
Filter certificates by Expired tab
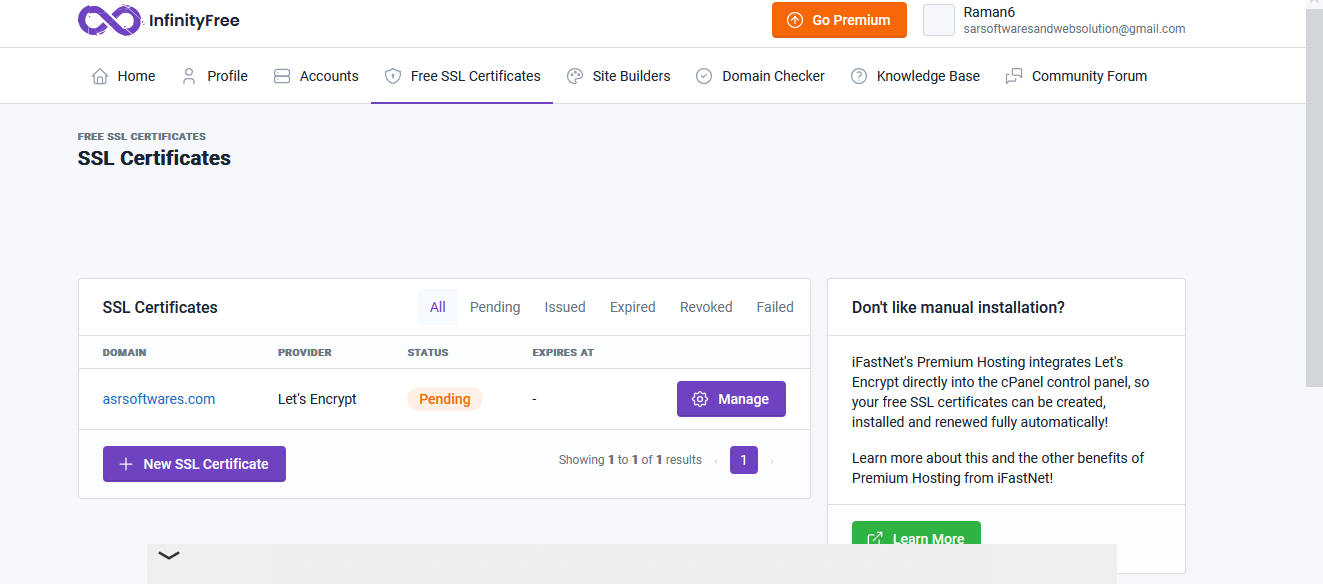pyautogui.click(x=633, y=307)
